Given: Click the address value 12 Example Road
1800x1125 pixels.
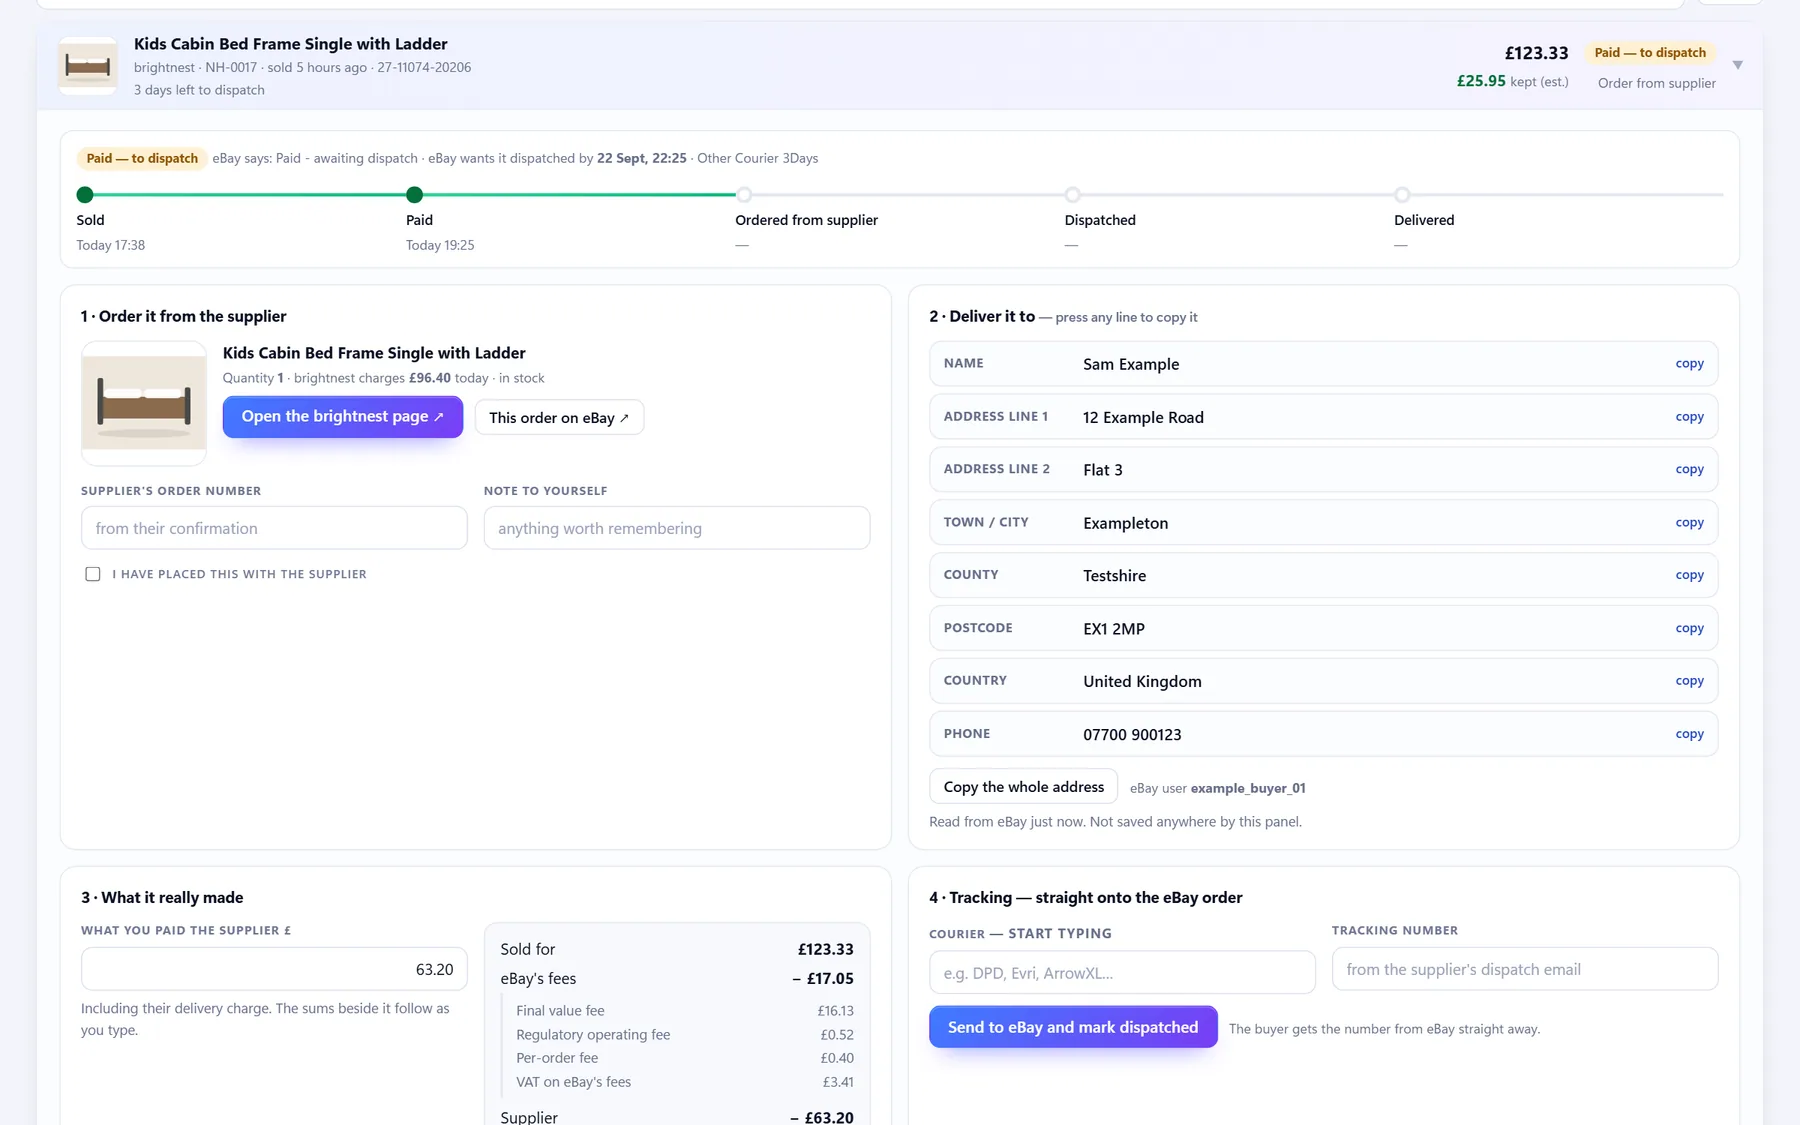Looking at the screenshot, I should tap(1143, 417).
